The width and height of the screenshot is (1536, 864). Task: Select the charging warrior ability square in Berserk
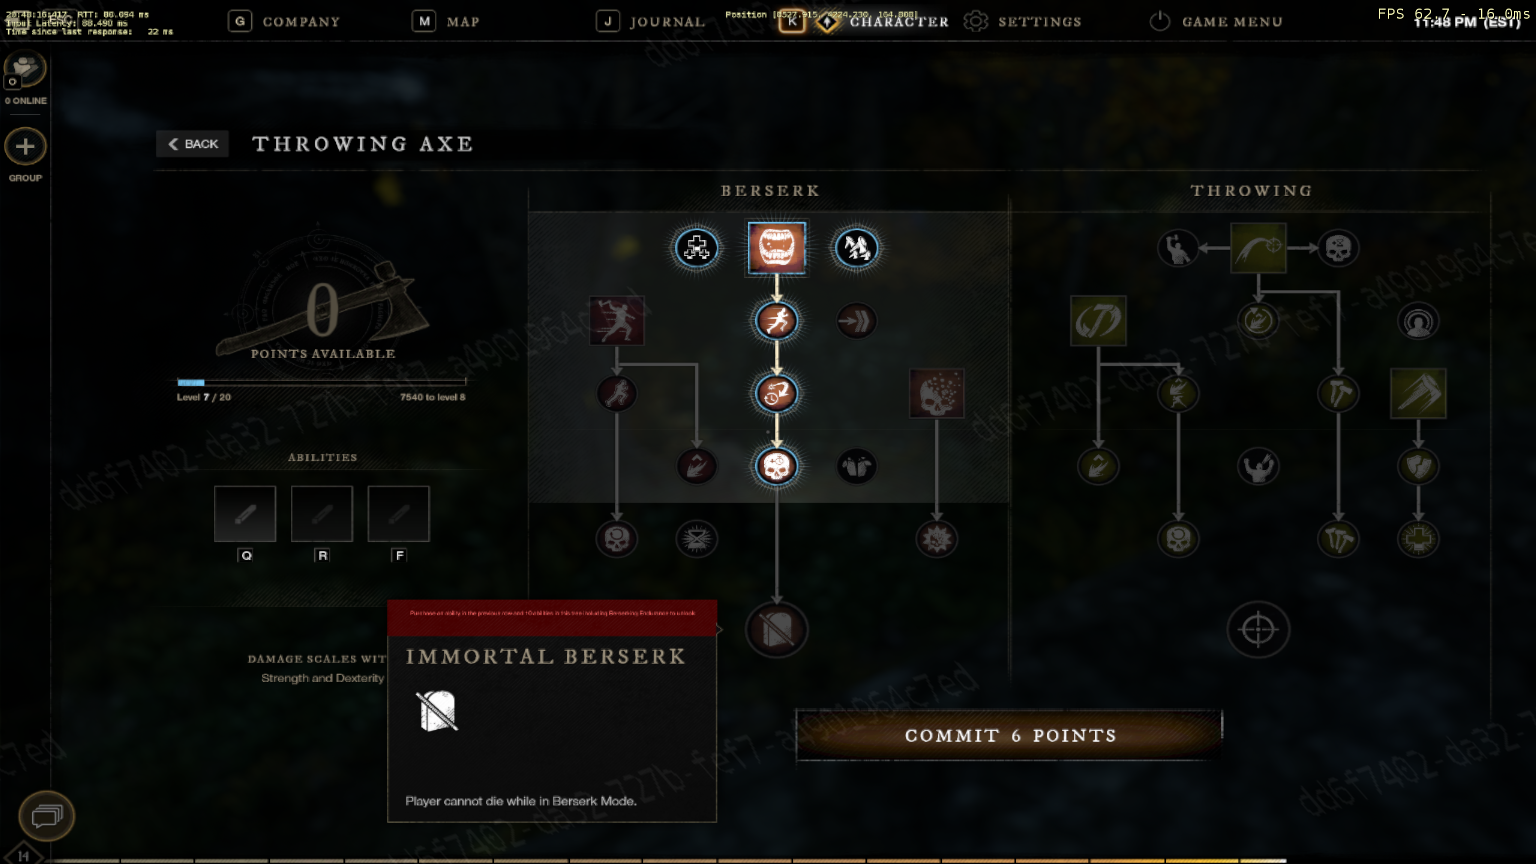point(617,321)
